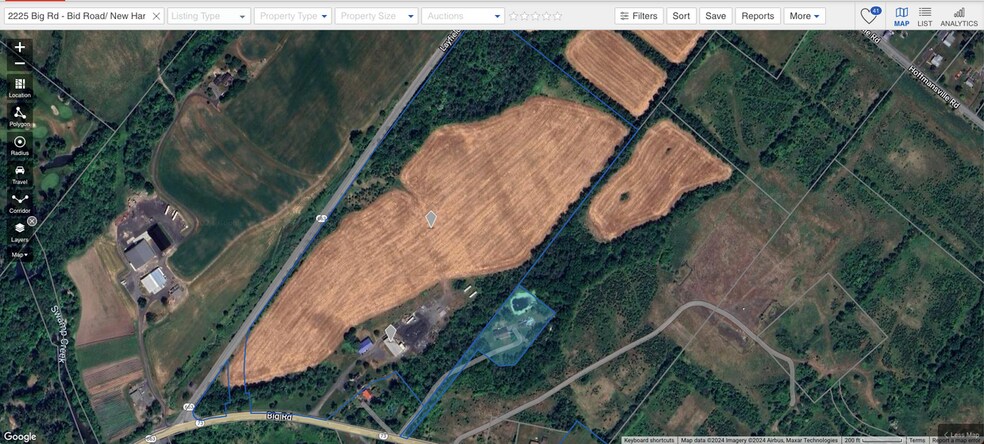Select the gray property marker in field
984x444 pixels.
click(430, 219)
